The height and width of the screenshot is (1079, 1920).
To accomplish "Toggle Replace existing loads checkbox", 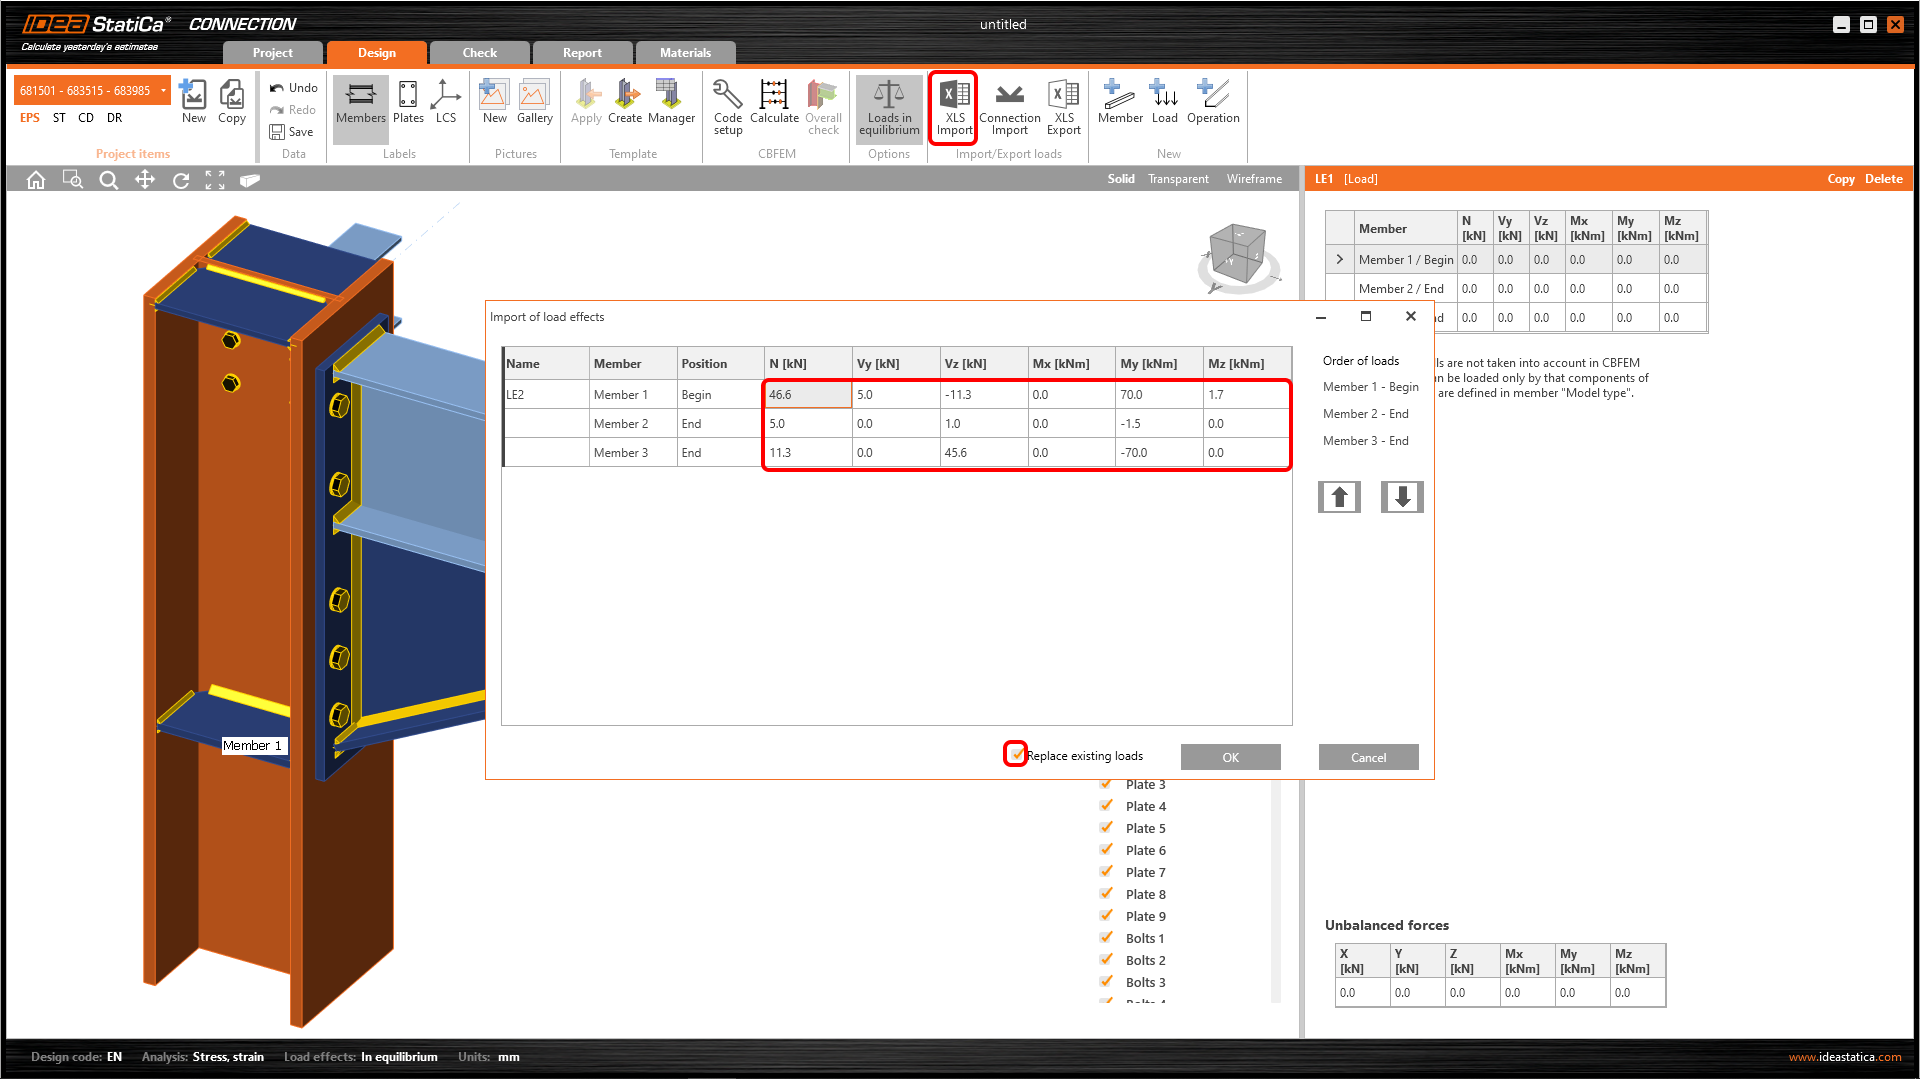I will click(x=1016, y=755).
